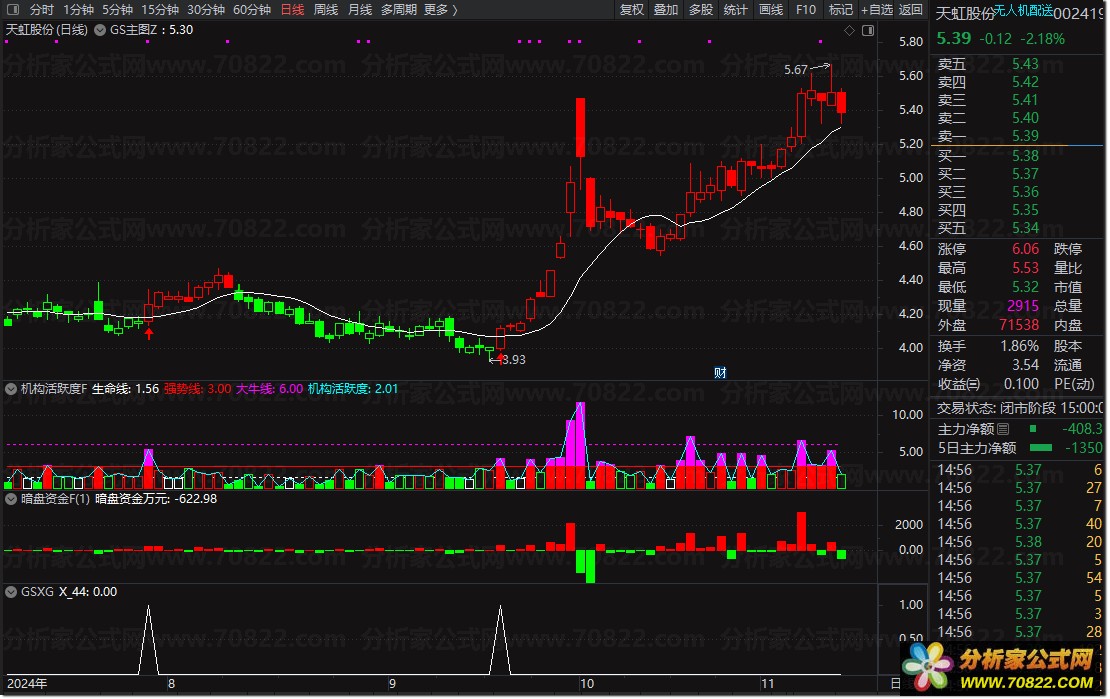This screenshot has height=699, width=1110.
Task: Toggle the sidebar panel icon before 分时
Action: (x=13, y=10)
